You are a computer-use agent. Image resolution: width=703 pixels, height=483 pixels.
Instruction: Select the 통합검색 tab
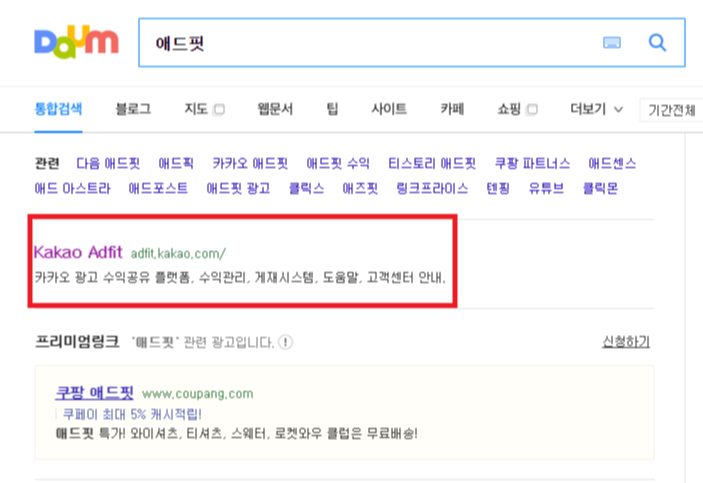tap(58, 109)
